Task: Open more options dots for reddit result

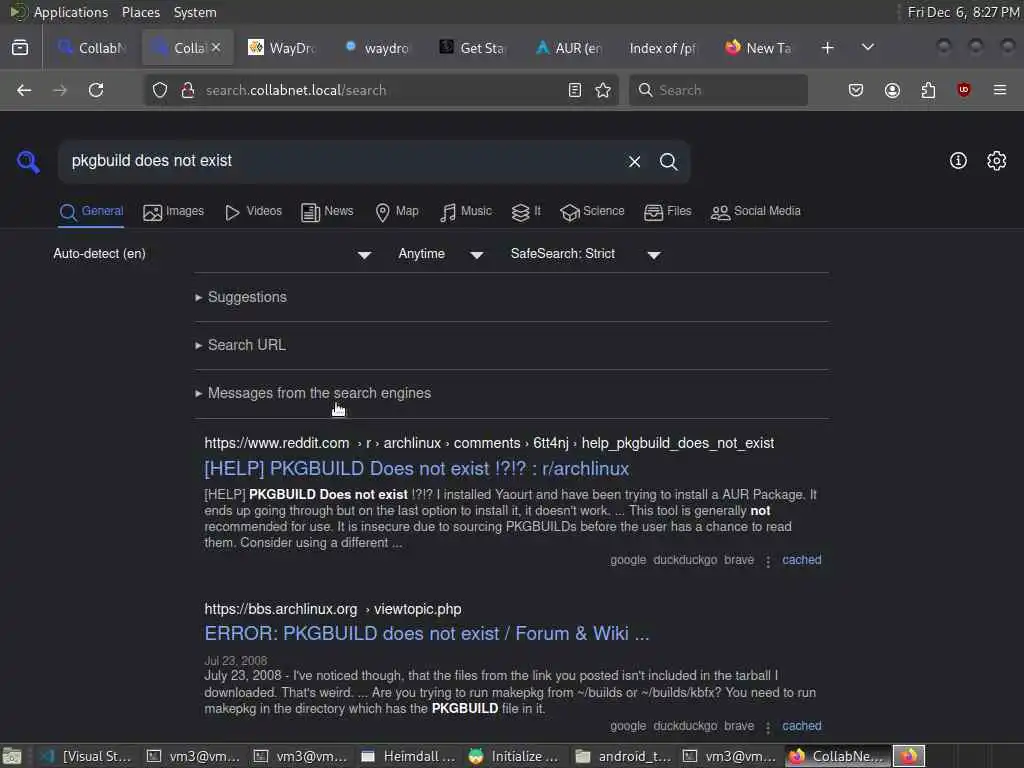Action: [x=768, y=561]
